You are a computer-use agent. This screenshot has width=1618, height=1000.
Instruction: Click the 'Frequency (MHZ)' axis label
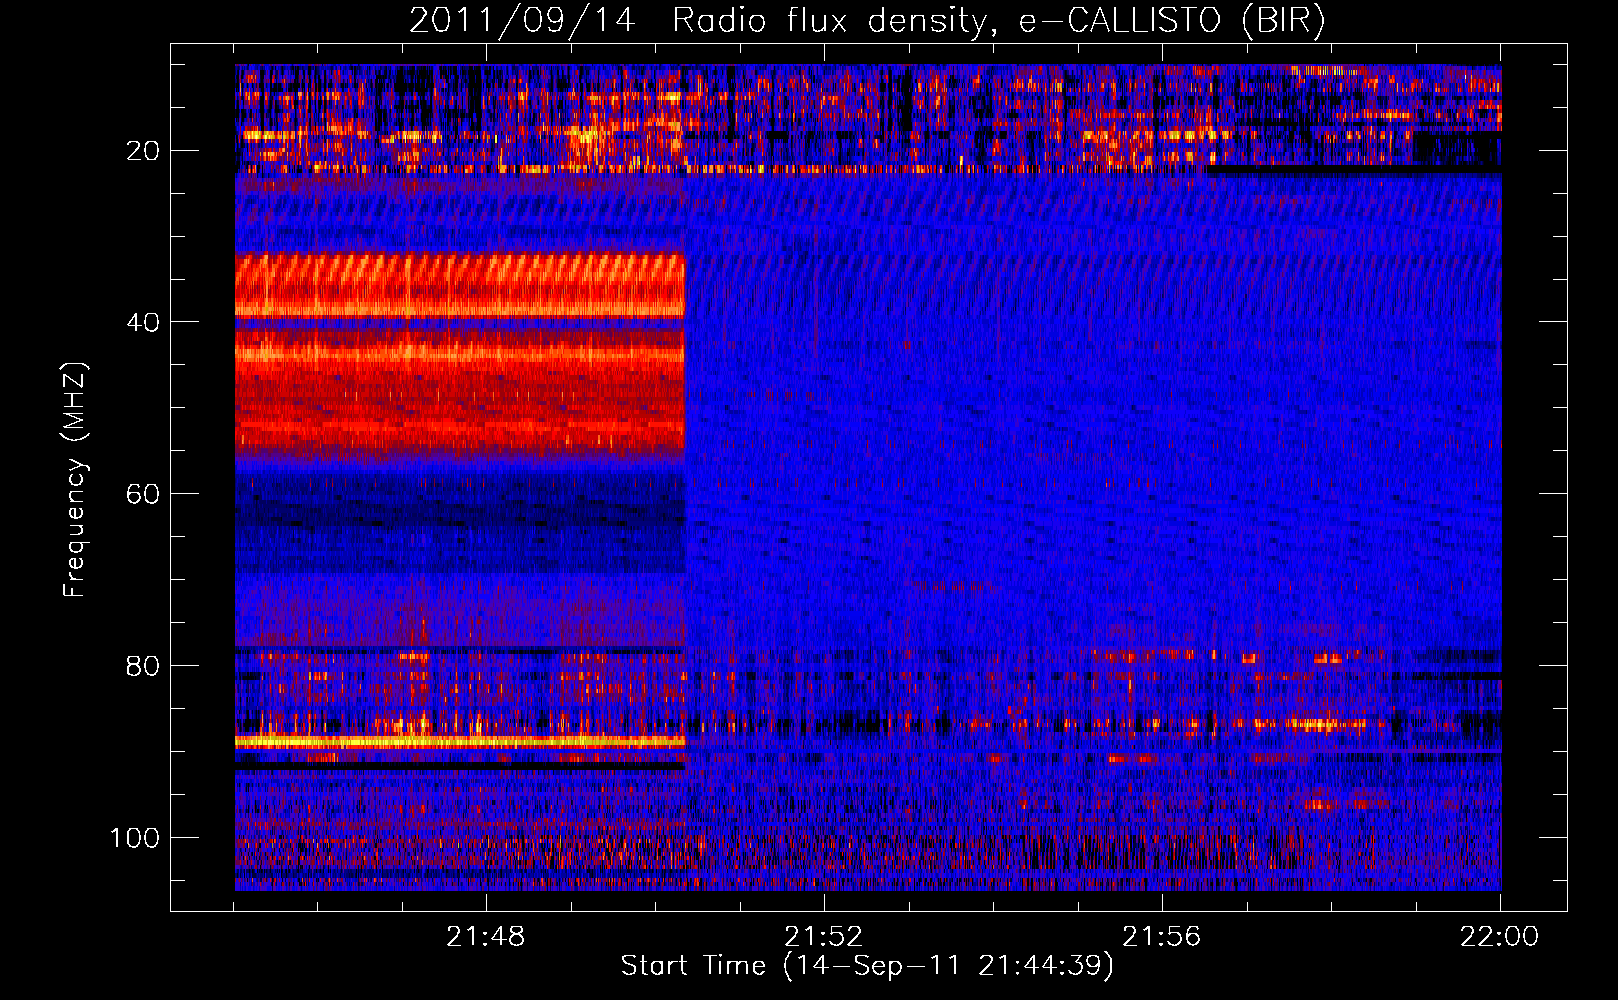[75, 480]
